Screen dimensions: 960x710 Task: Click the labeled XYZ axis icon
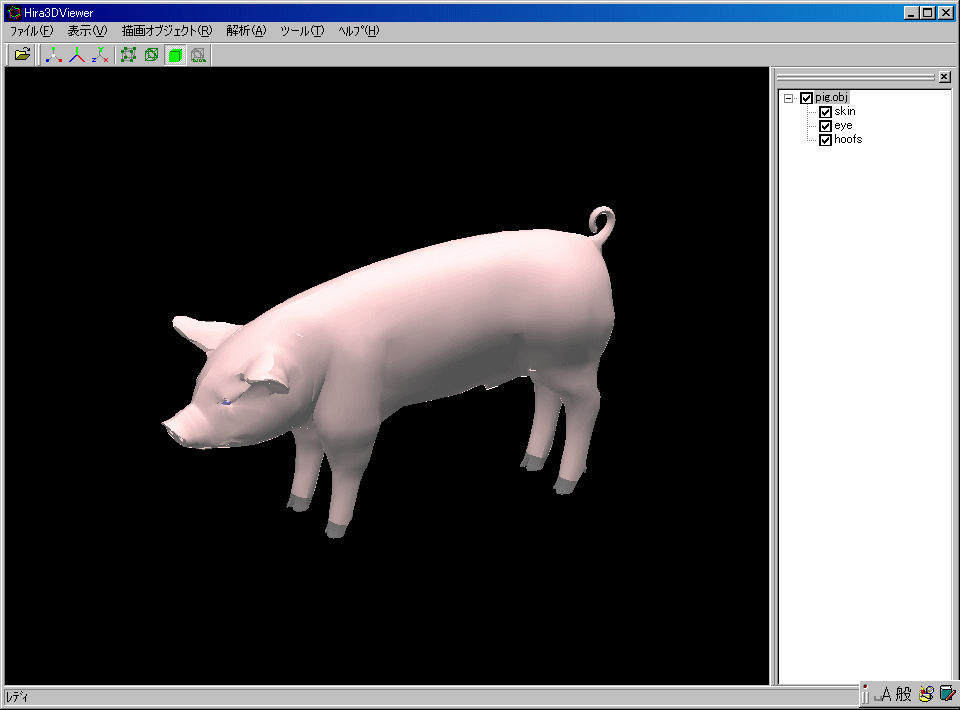pyautogui.click(x=100, y=55)
